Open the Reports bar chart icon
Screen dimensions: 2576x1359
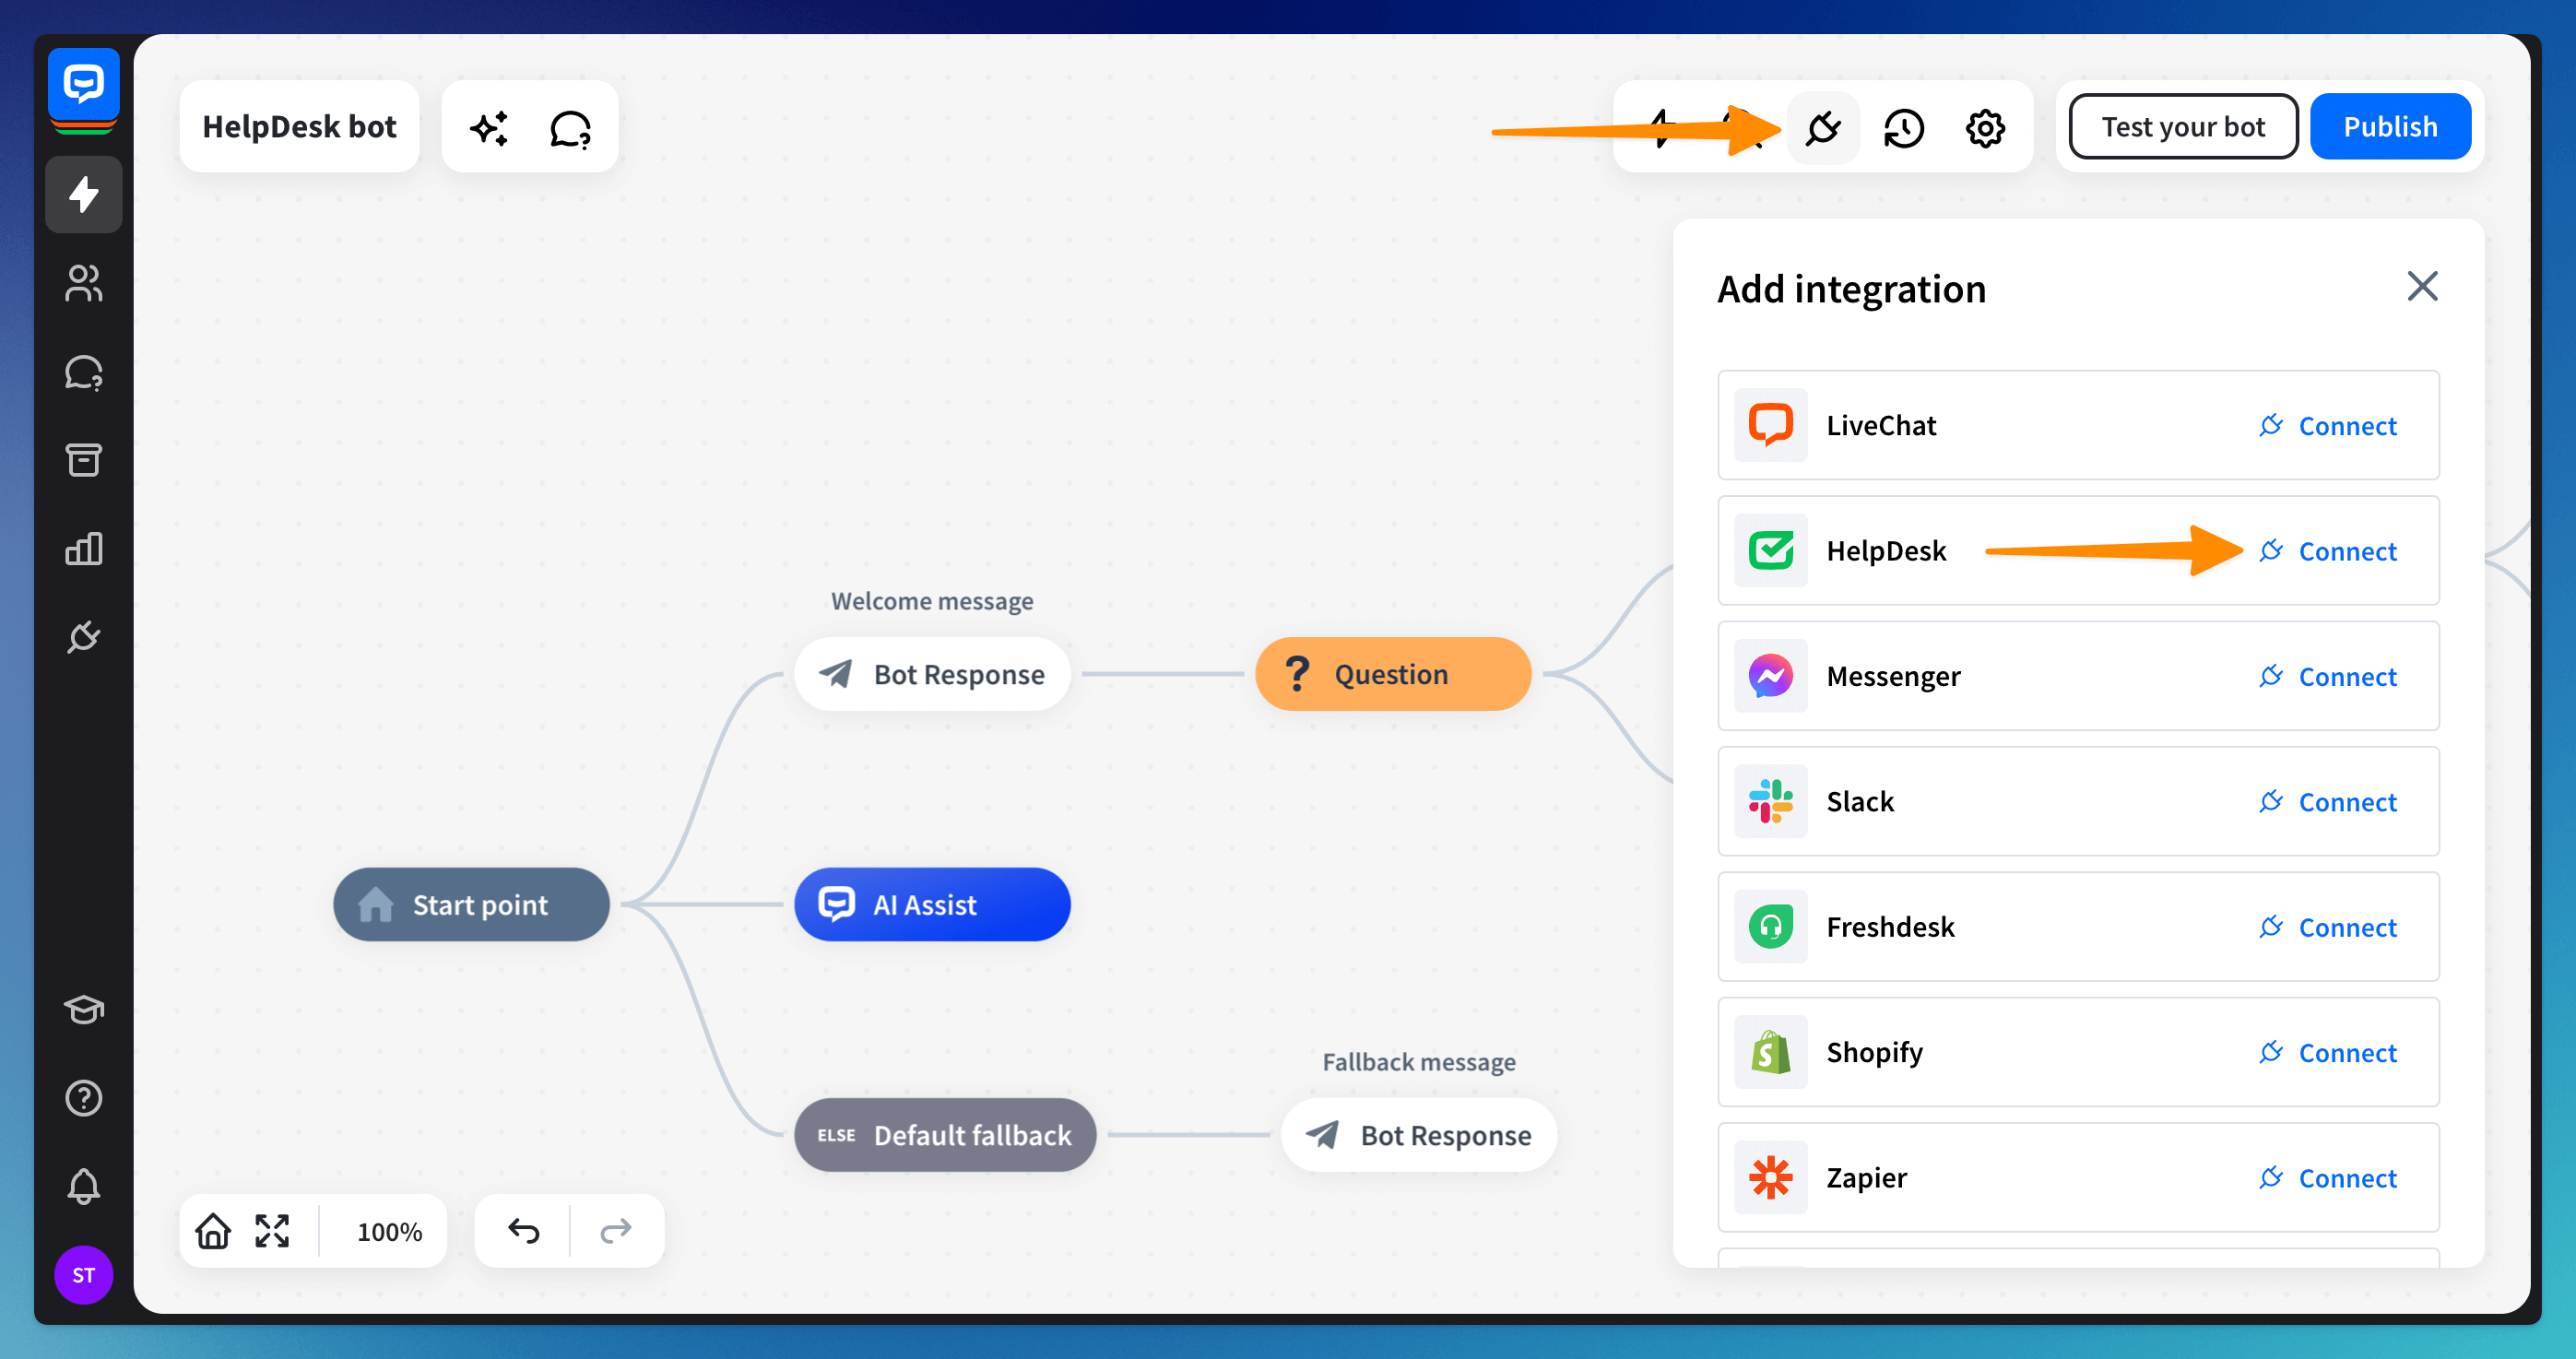83,548
